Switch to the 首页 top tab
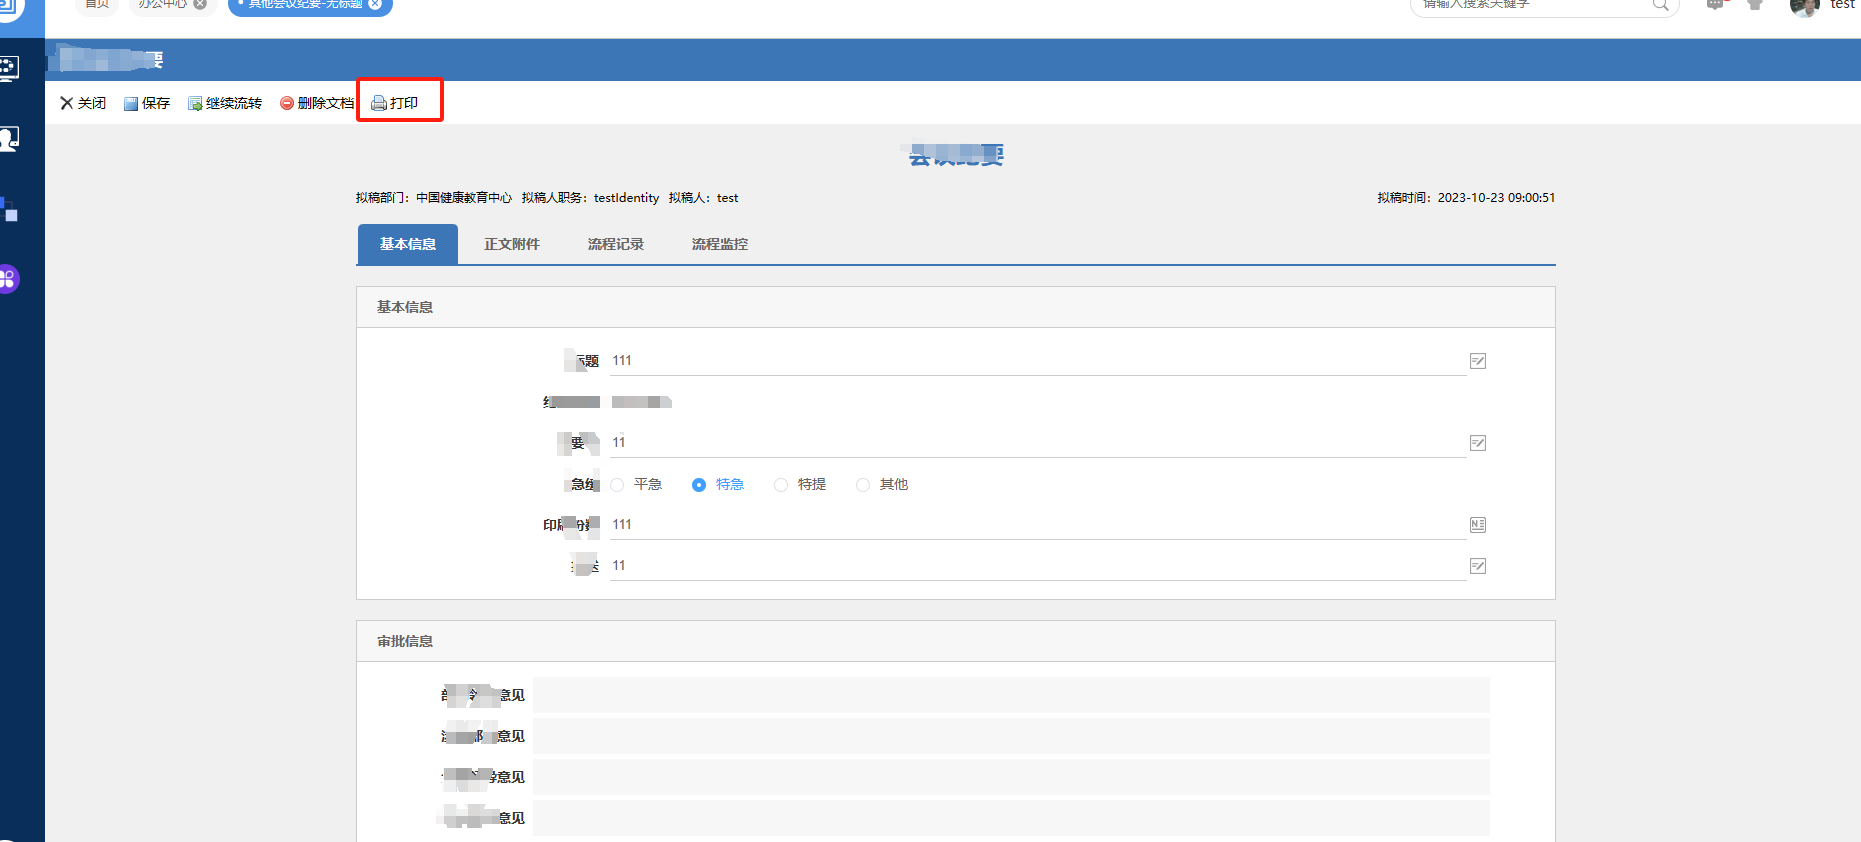The image size is (1861, 842). (97, 5)
